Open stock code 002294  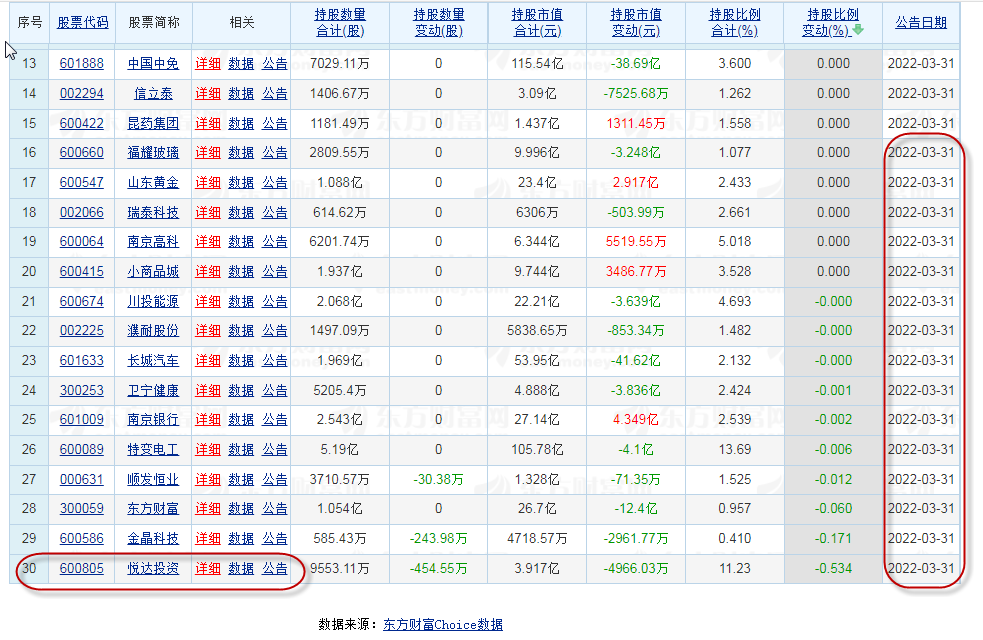(81, 94)
